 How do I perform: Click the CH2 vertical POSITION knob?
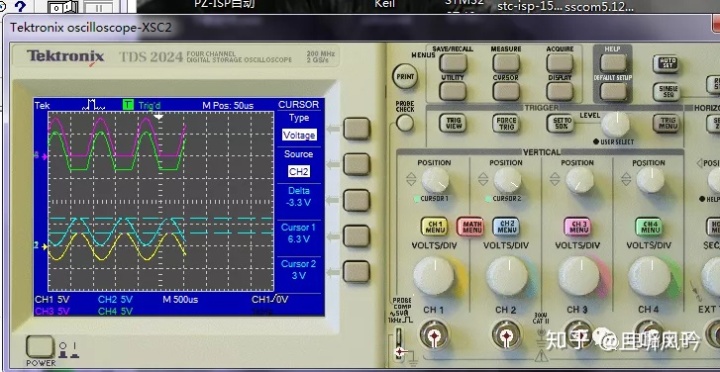coord(507,180)
